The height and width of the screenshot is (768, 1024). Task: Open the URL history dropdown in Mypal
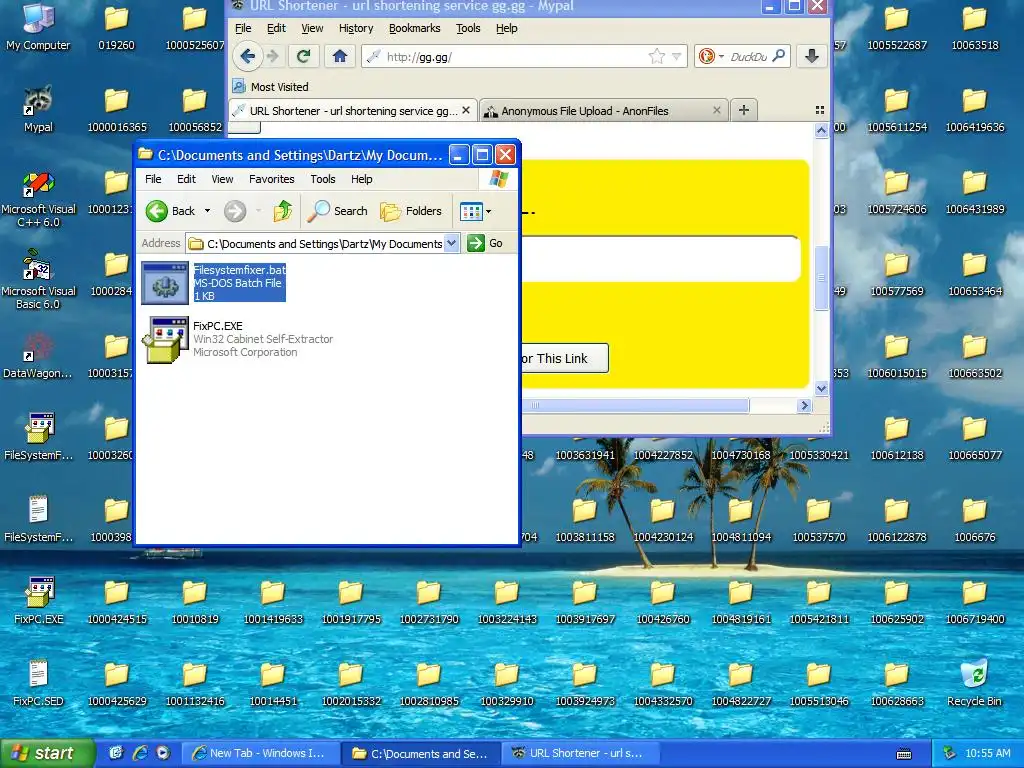click(677, 57)
